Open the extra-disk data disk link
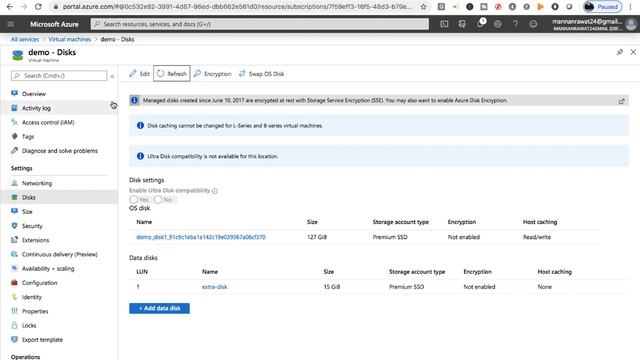This screenshot has width=640, height=360. 214,287
